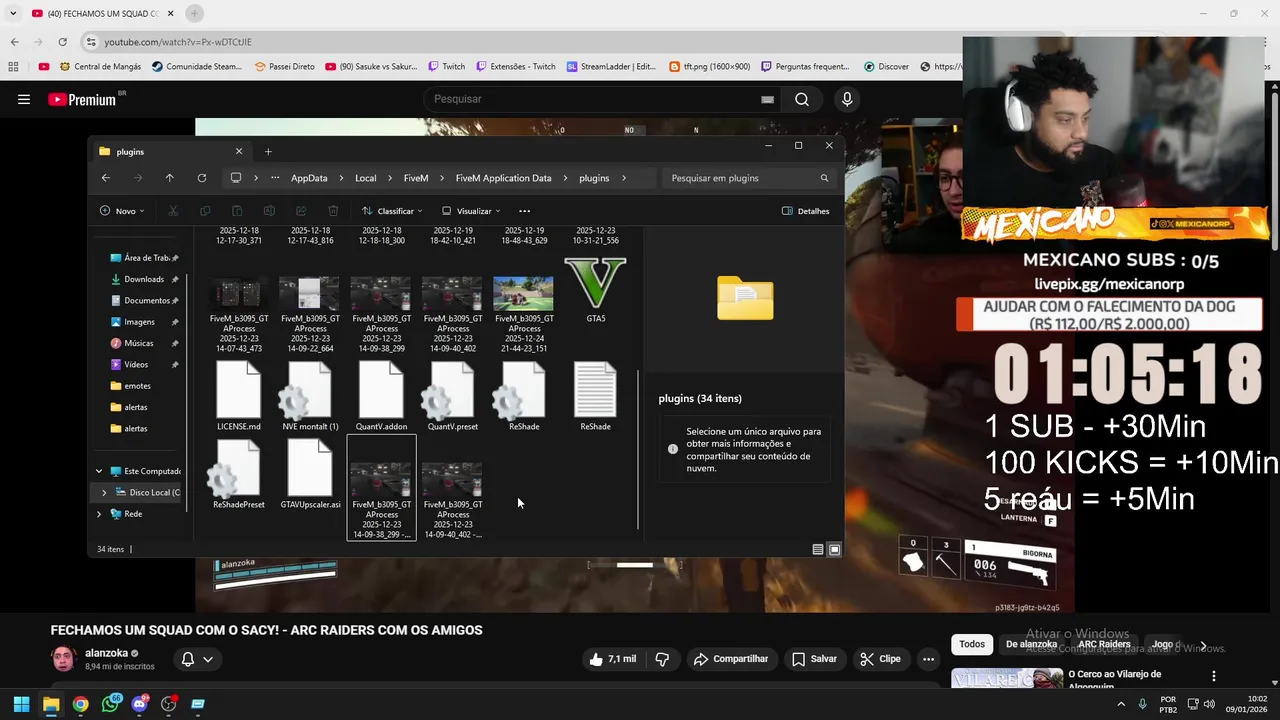Screen dimensions: 1280x720
Task: Switch to the plugins Explorer tab
Action: [x=171, y=152]
